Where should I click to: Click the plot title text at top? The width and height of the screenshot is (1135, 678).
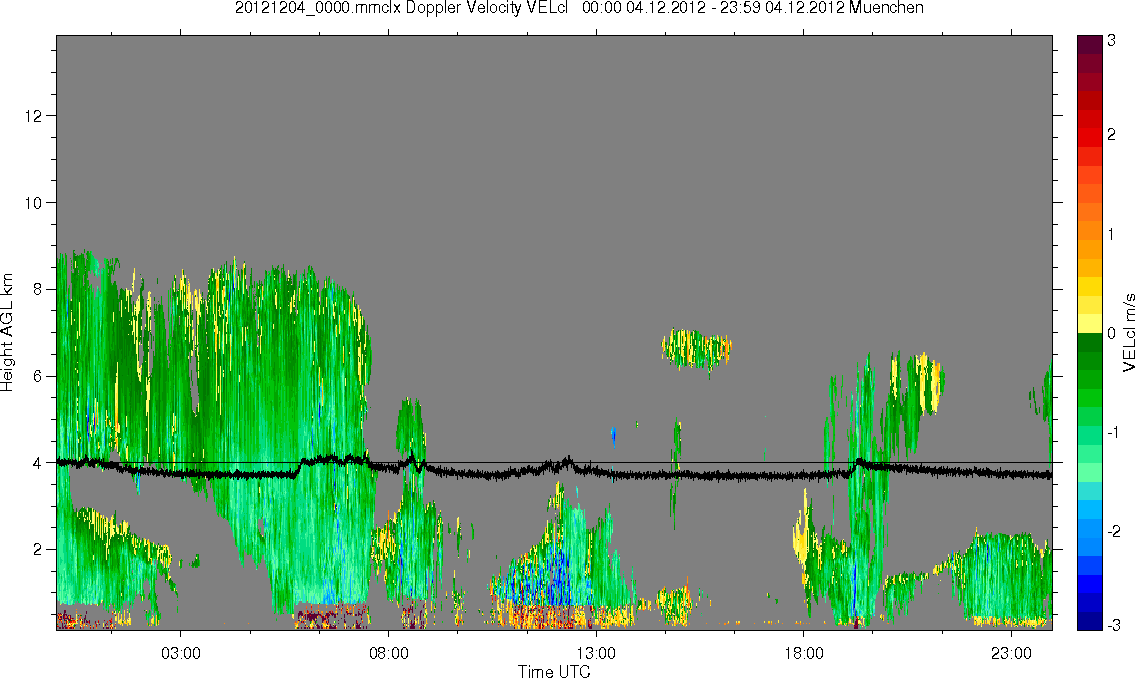(x=579, y=8)
